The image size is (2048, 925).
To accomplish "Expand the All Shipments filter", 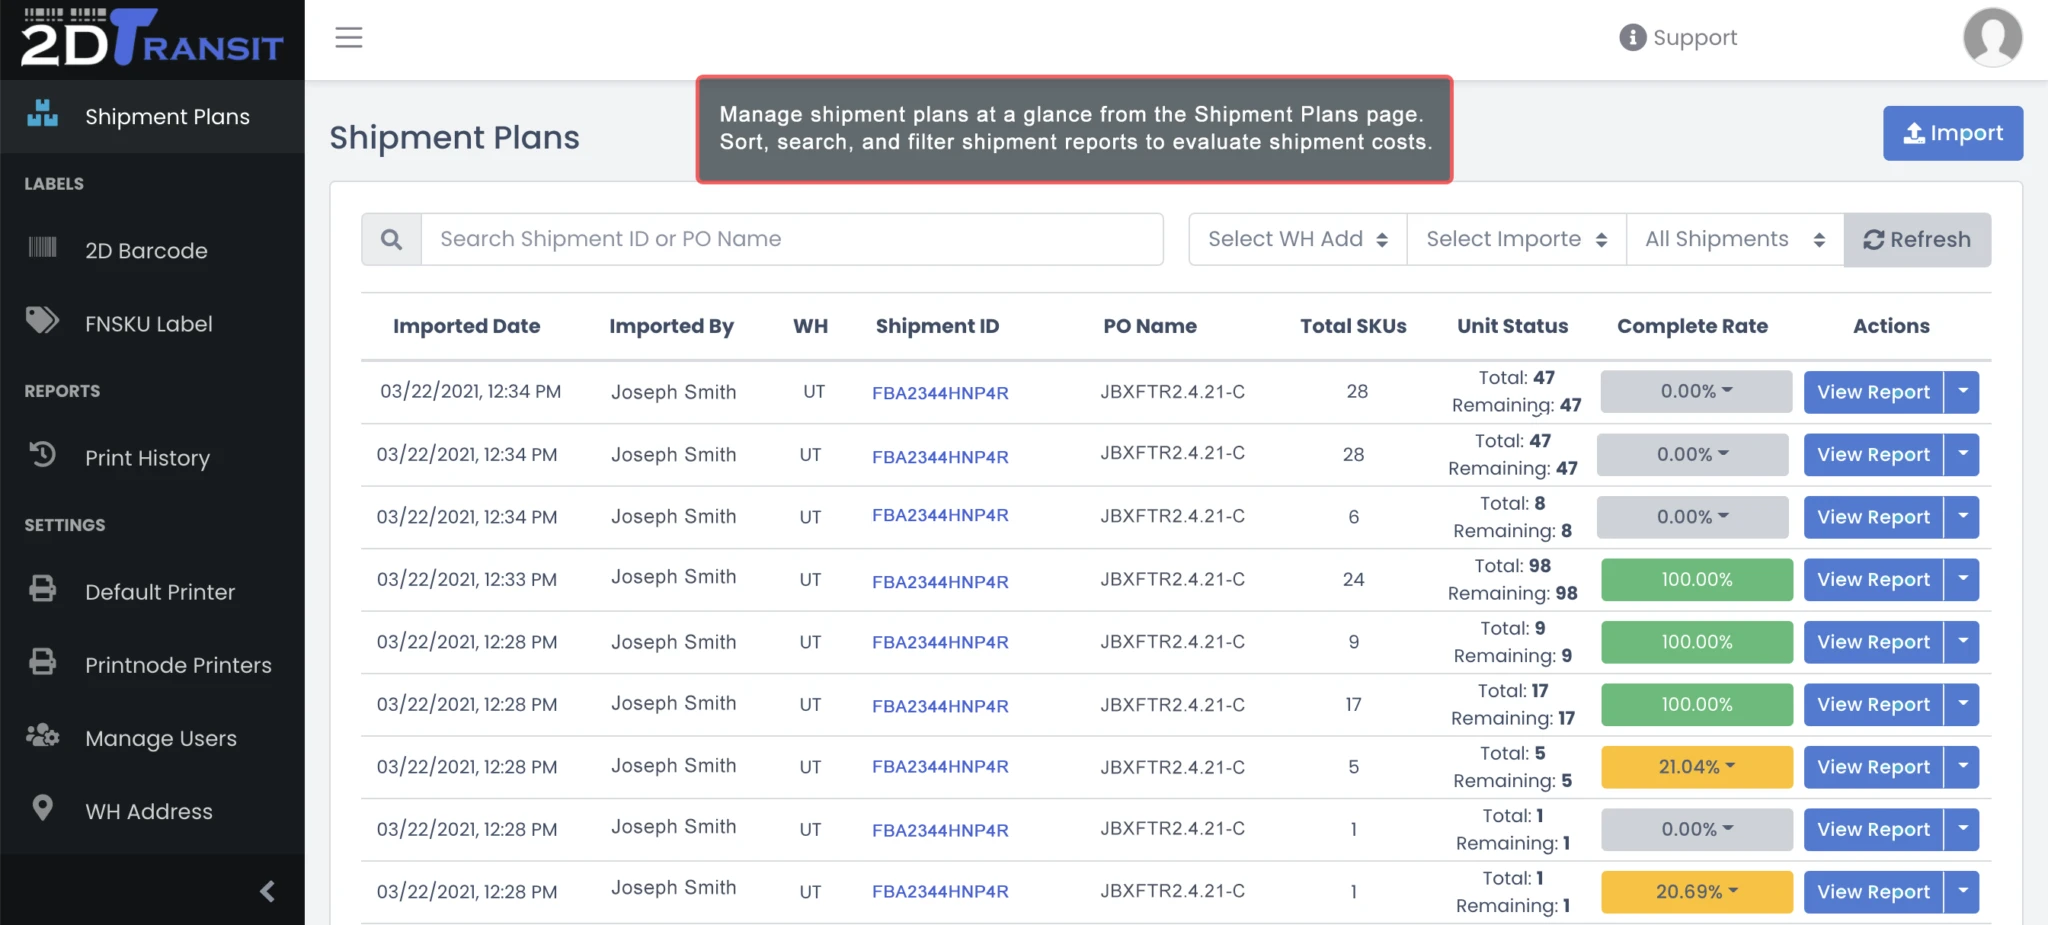I will click(x=1735, y=239).
